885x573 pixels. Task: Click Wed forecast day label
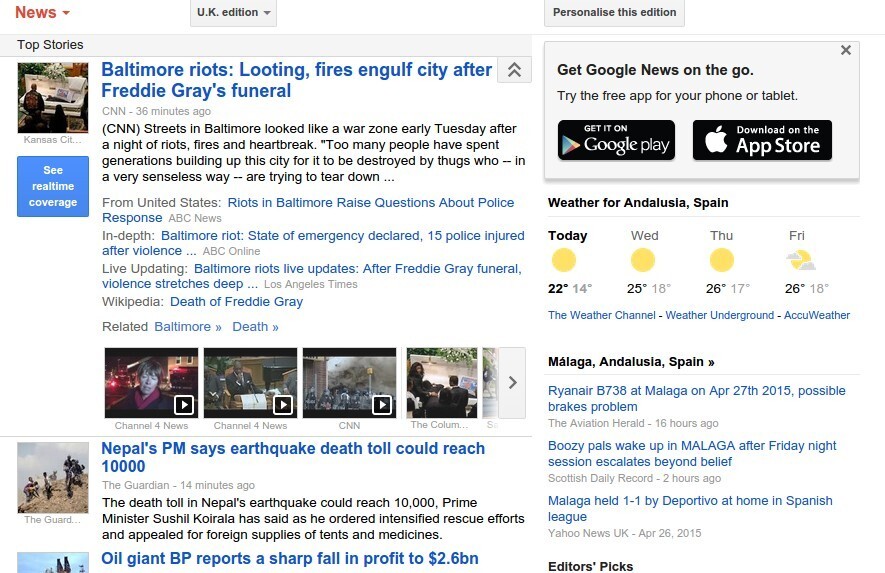645,235
